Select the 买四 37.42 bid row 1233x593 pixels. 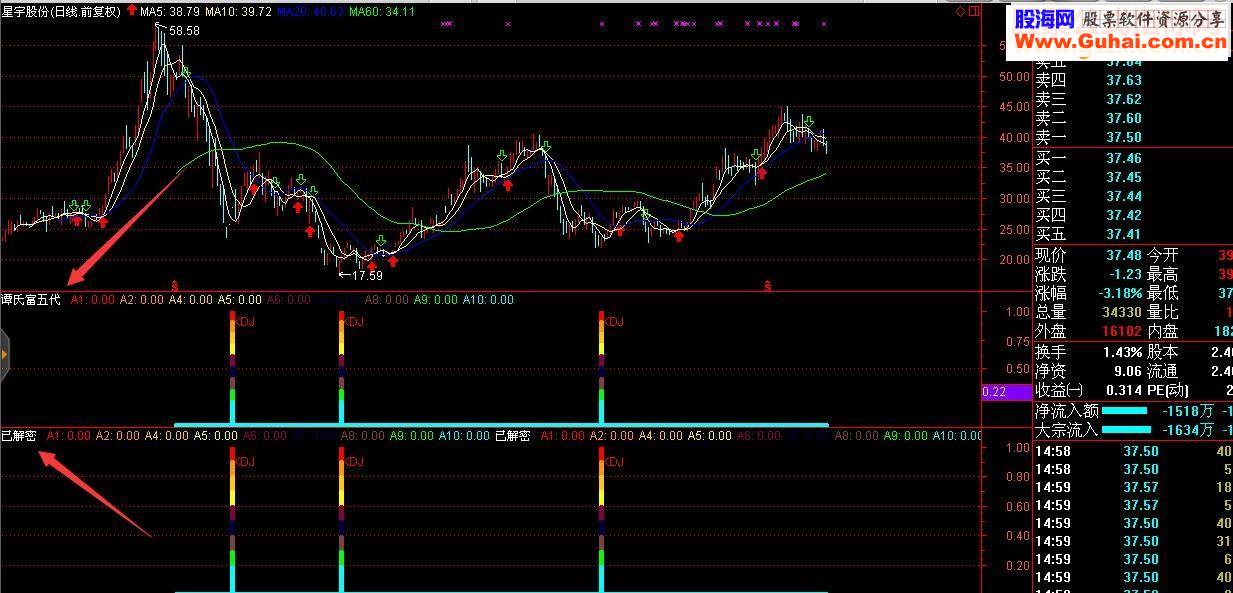[x=1132, y=215]
